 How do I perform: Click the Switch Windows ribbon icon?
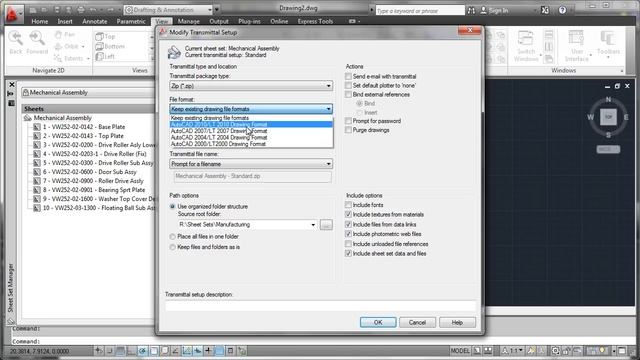click(x=525, y=38)
